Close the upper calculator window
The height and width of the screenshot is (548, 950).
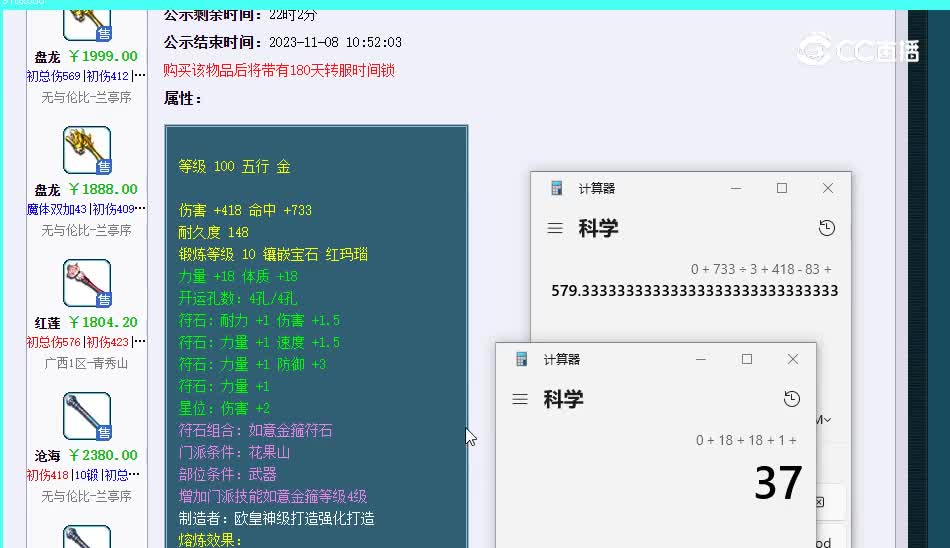828,189
